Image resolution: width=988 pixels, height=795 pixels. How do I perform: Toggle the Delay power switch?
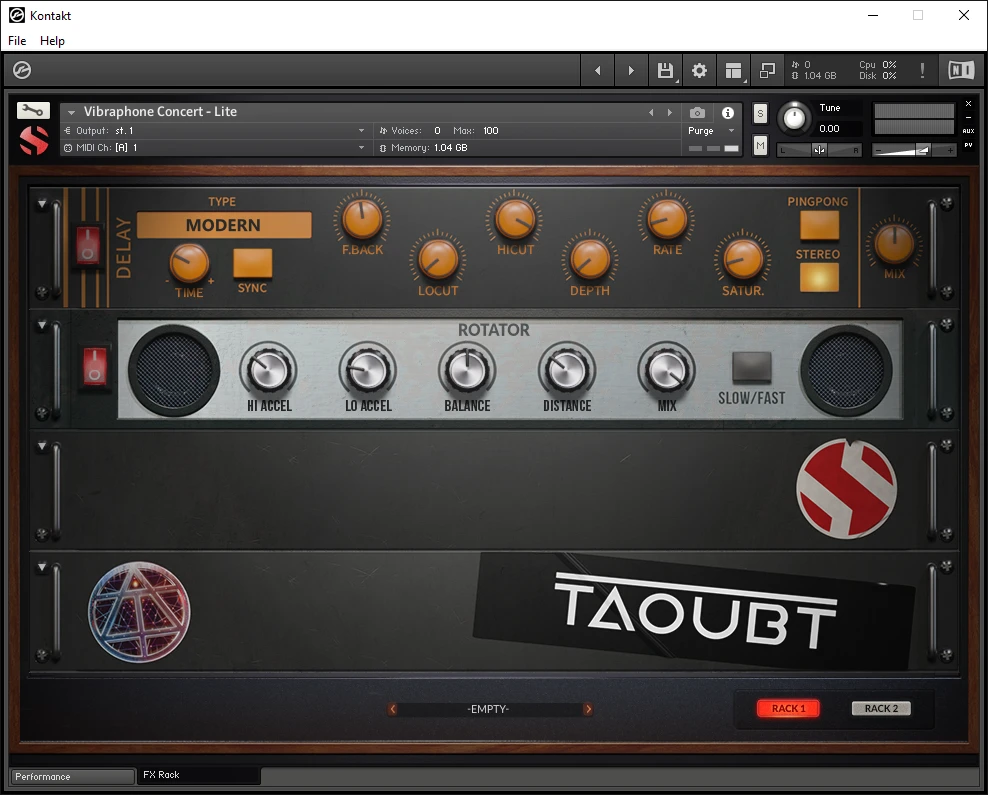[88, 245]
